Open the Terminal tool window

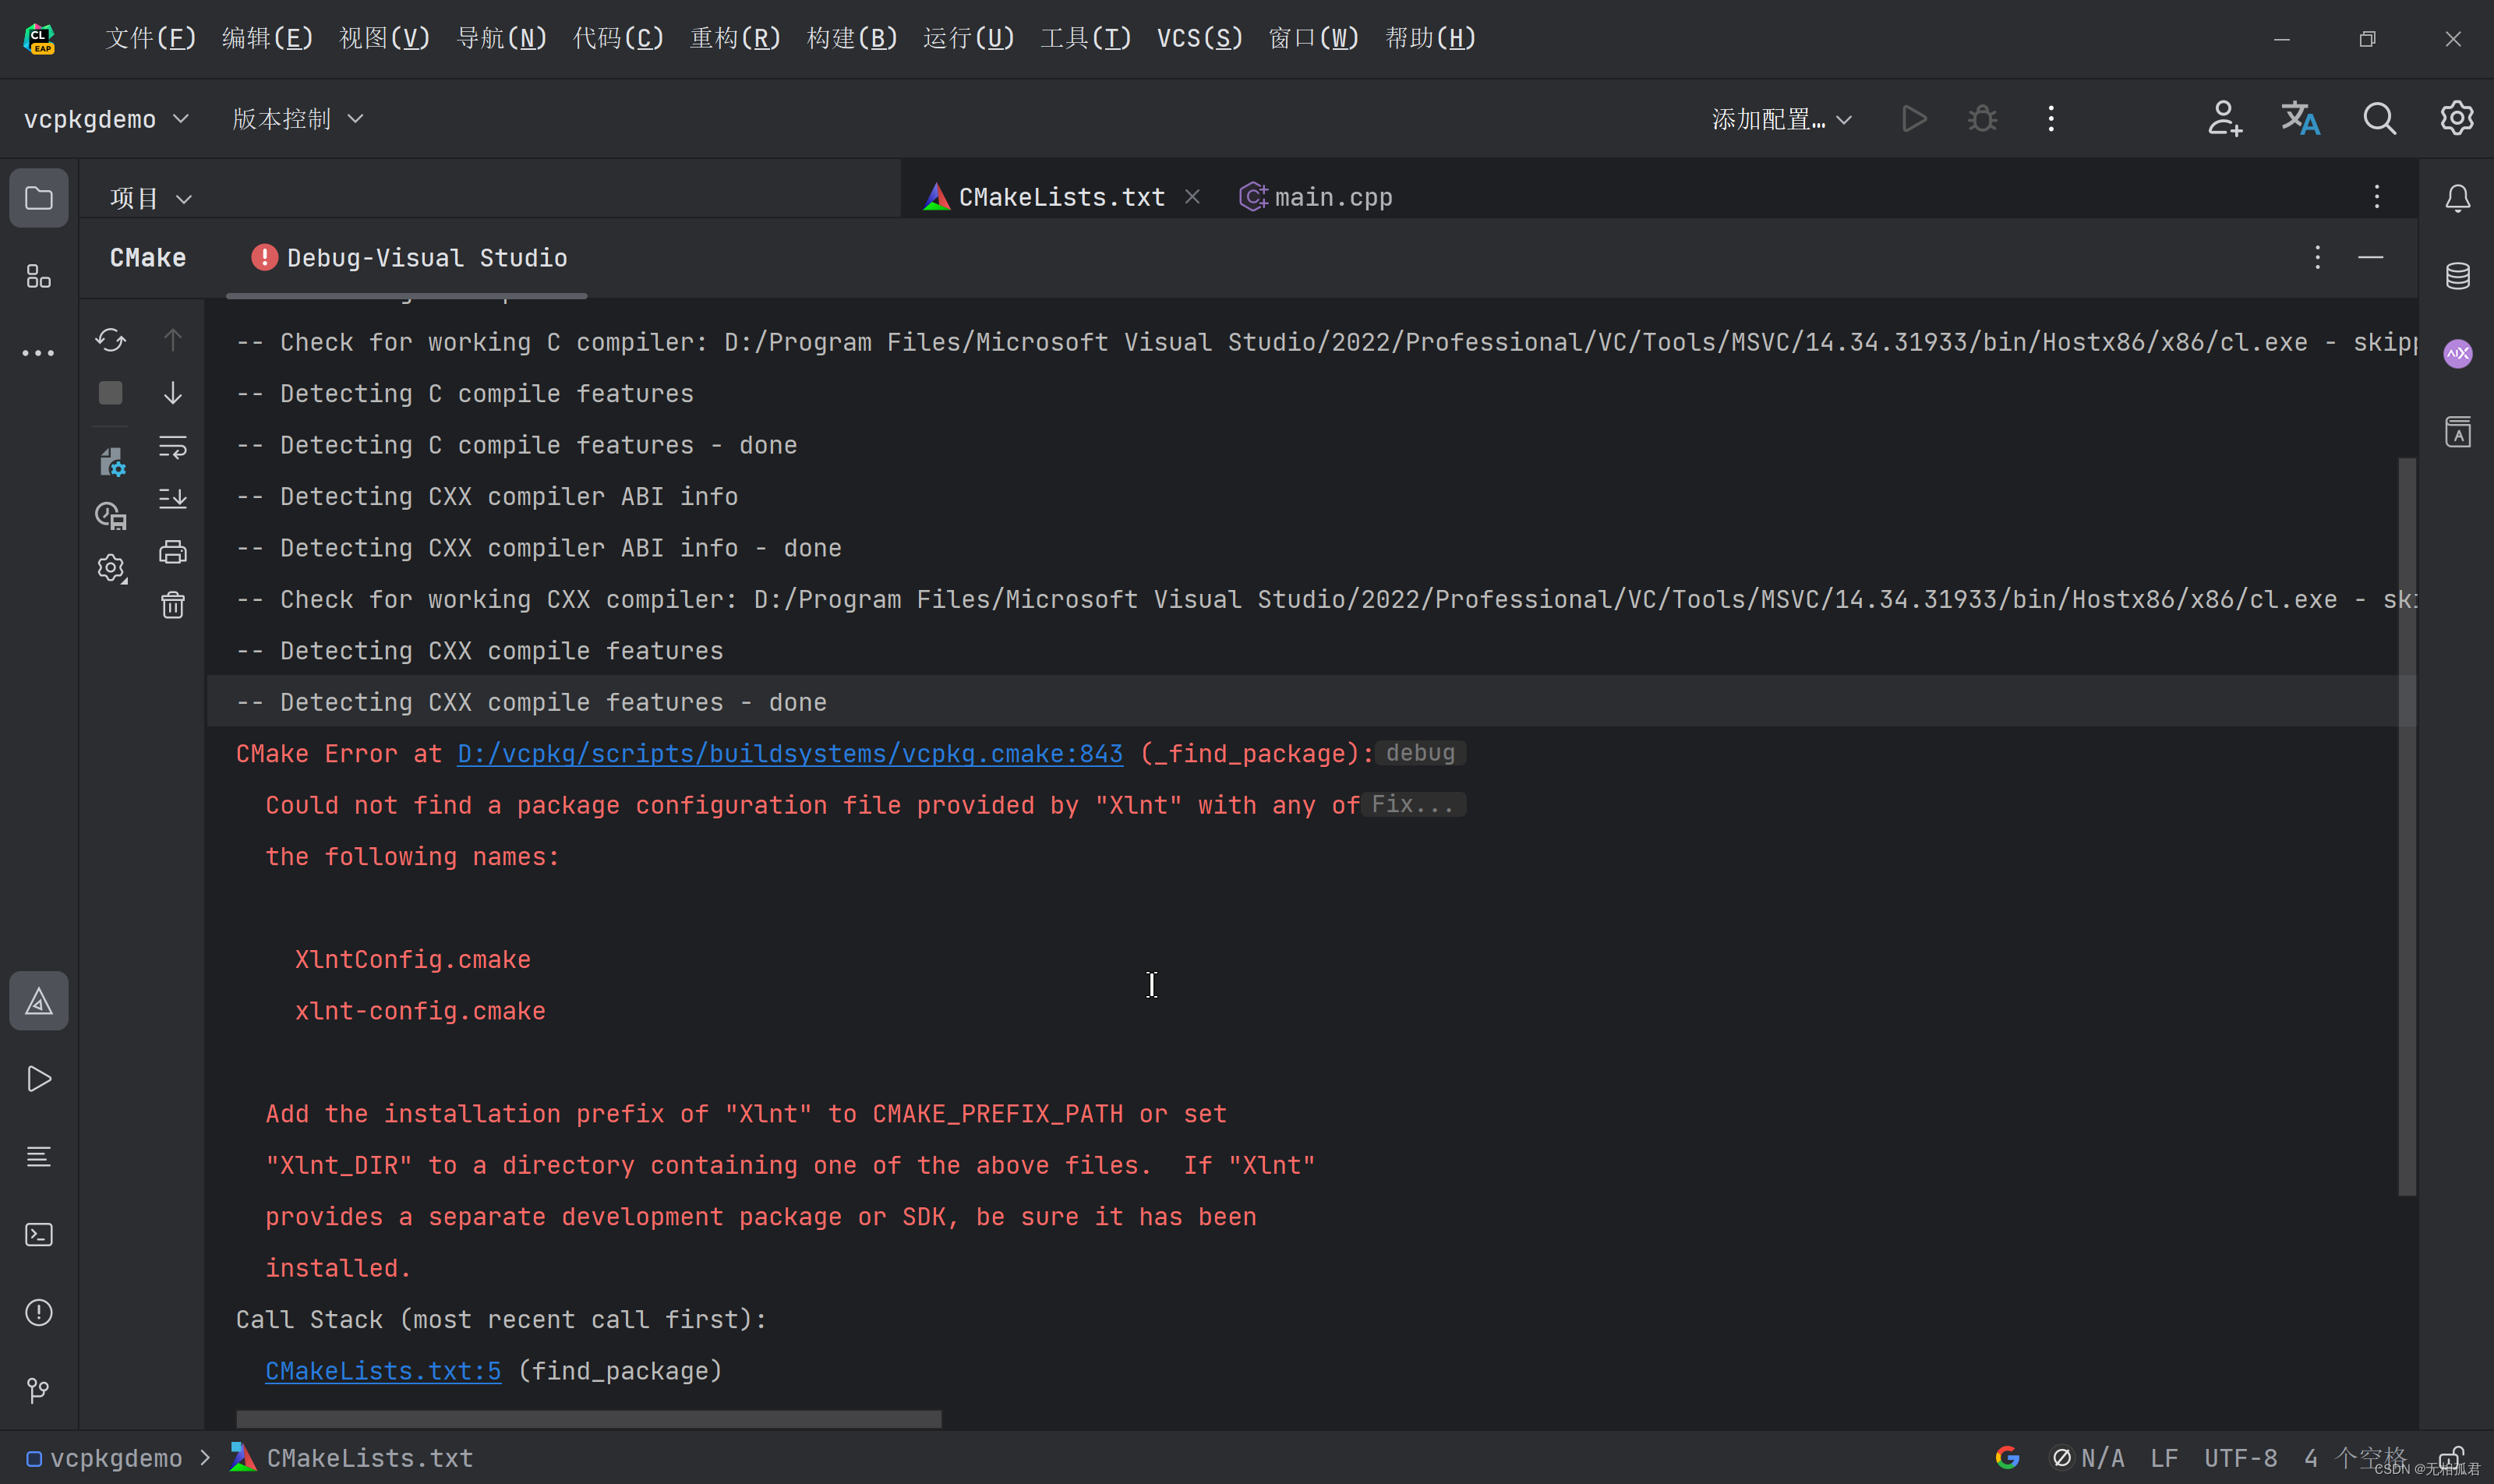click(x=39, y=1235)
